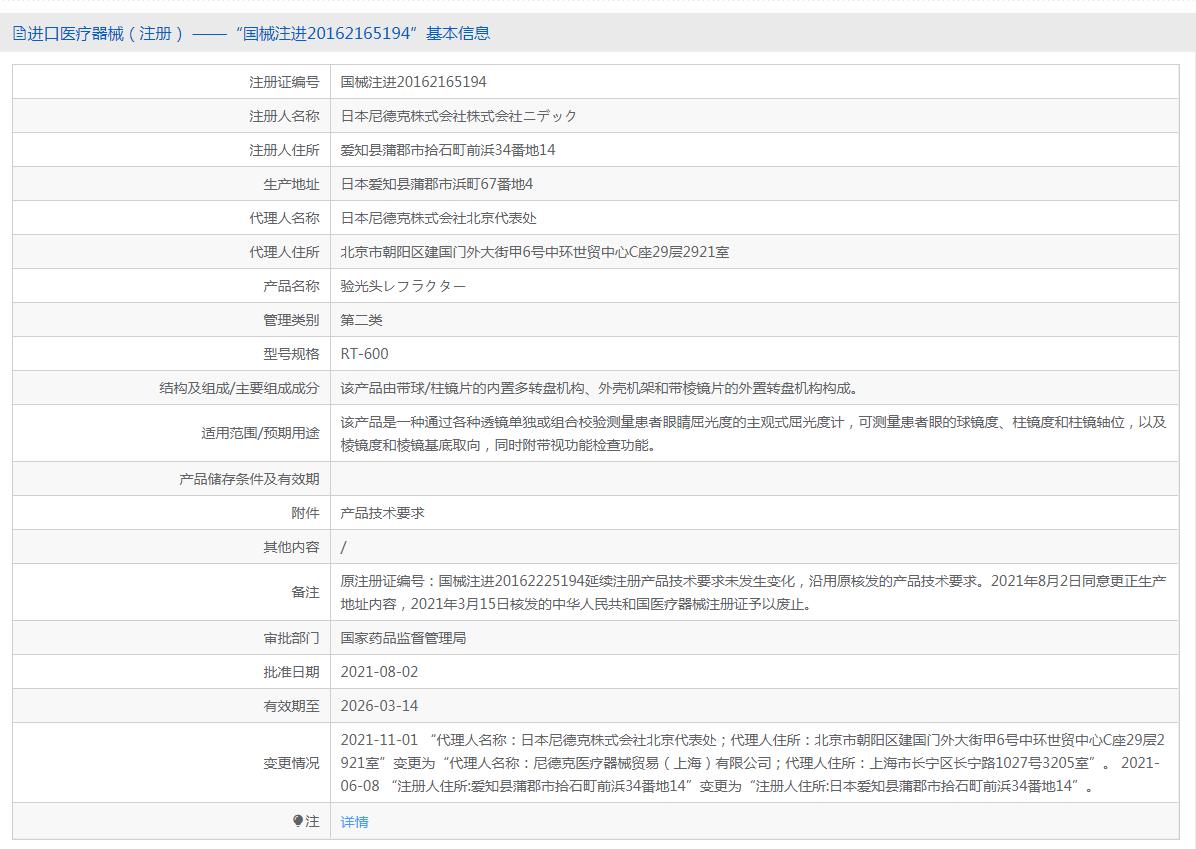Click the 产品名称 label
The width and height of the screenshot is (1196, 849).
(291, 286)
